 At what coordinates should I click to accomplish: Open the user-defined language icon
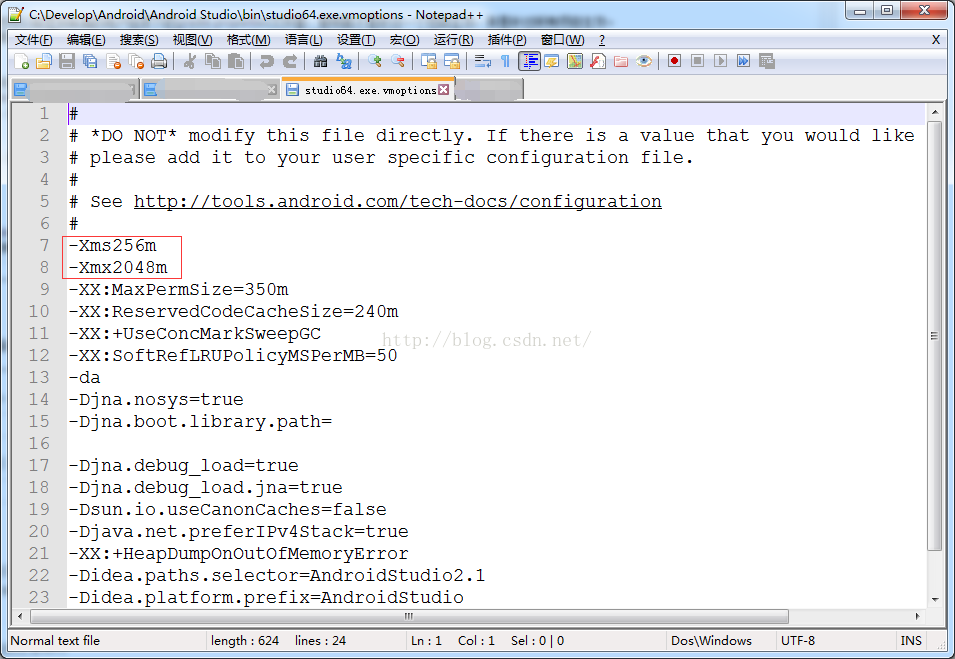click(x=552, y=61)
